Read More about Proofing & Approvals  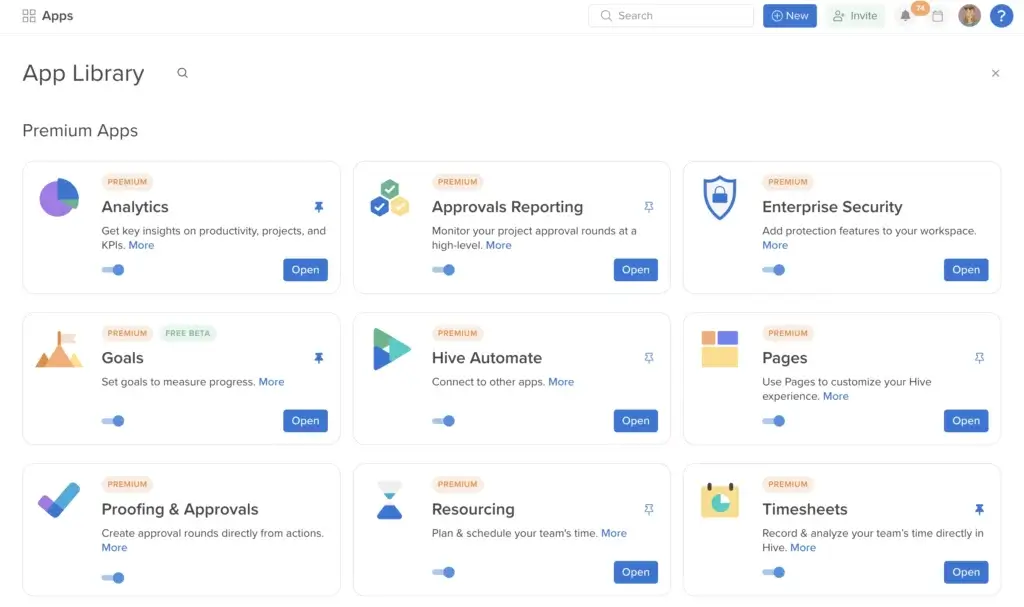114,548
